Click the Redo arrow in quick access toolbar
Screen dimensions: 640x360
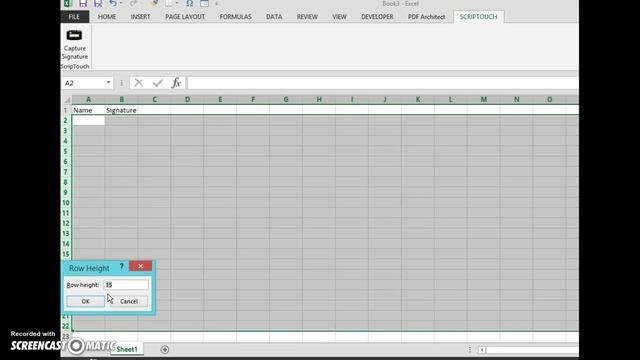133,4
